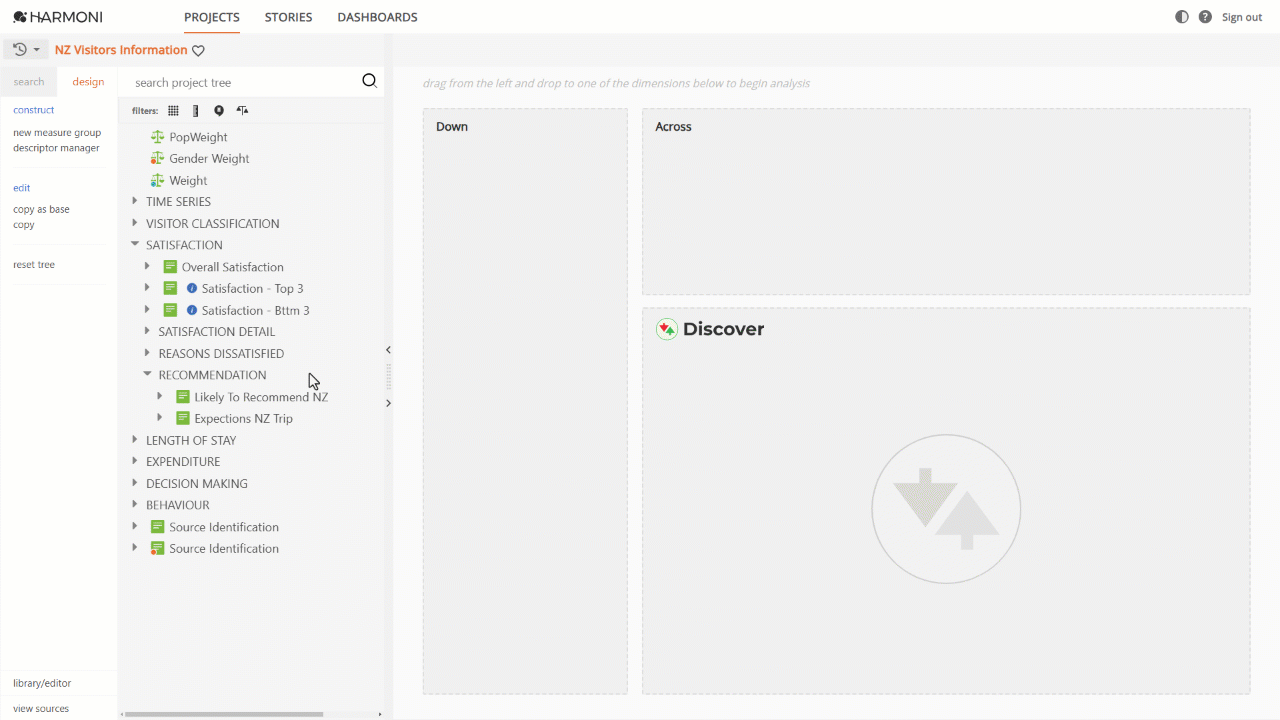Click the Overall Satisfaction green icon
Screen dimensions: 1280x720
[170, 267]
